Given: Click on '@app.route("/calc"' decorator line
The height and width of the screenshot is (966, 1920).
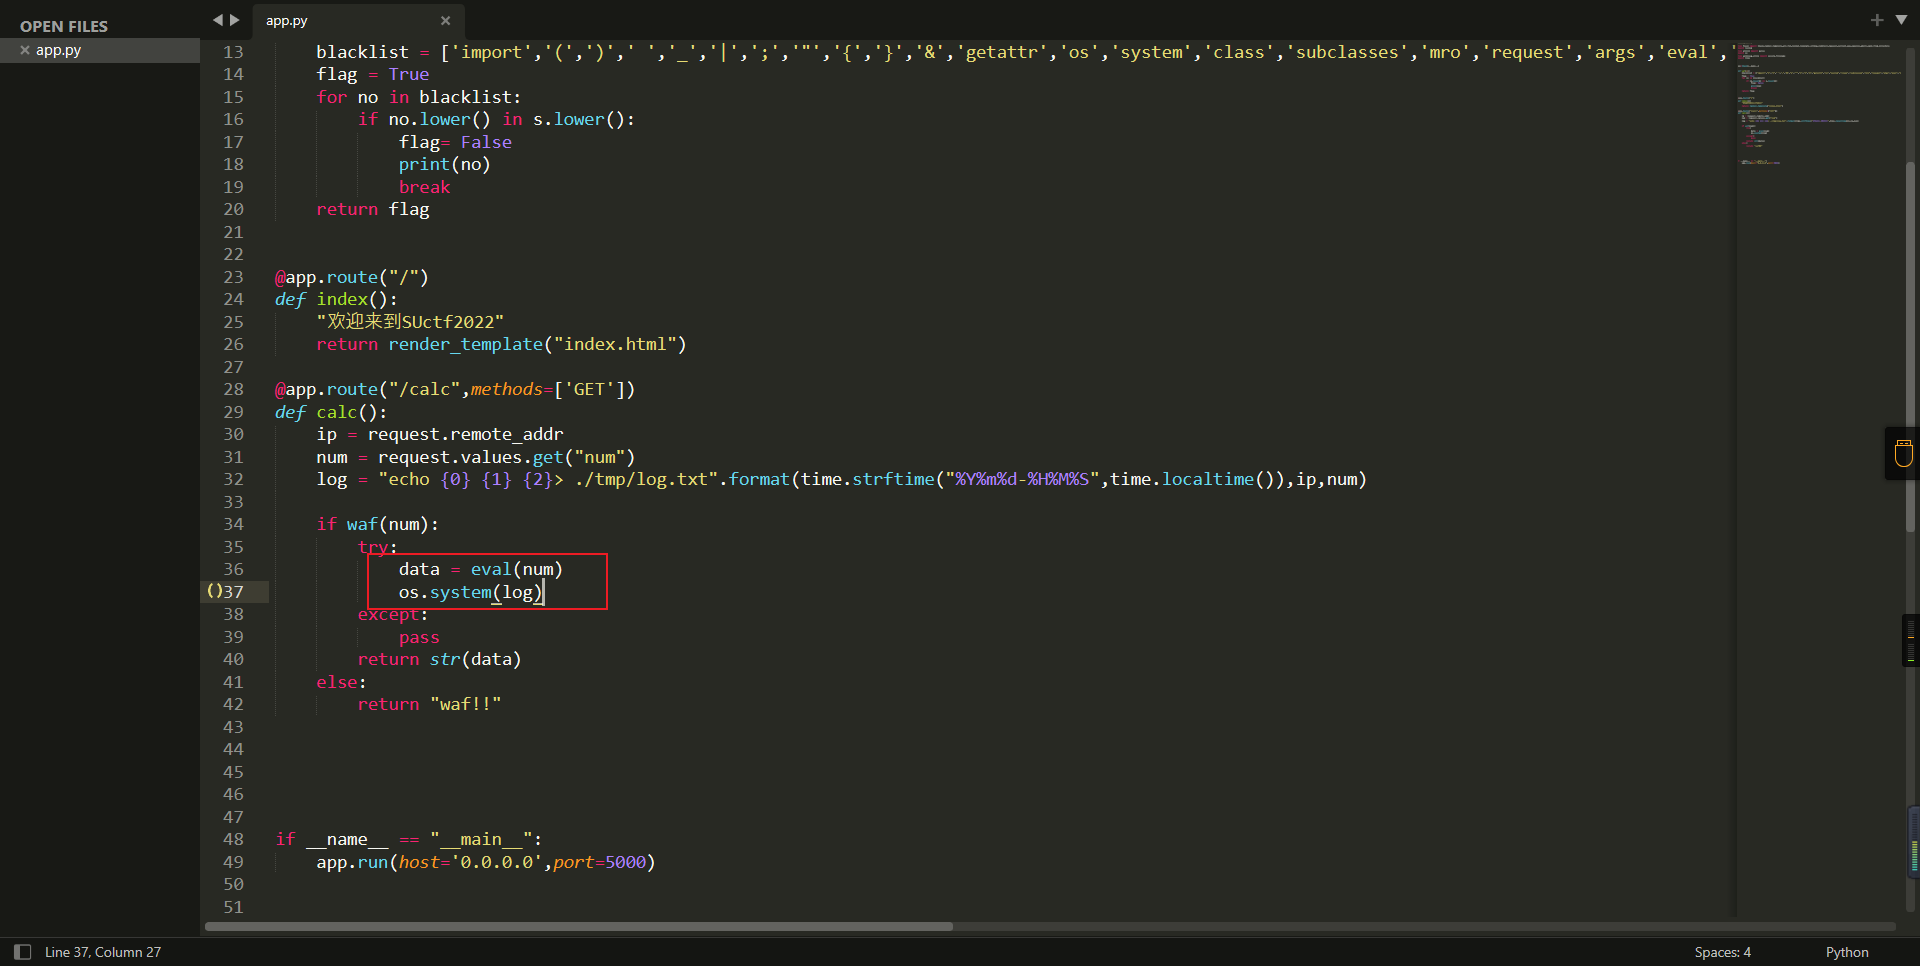Looking at the screenshot, I should pyautogui.click(x=455, y=389).
